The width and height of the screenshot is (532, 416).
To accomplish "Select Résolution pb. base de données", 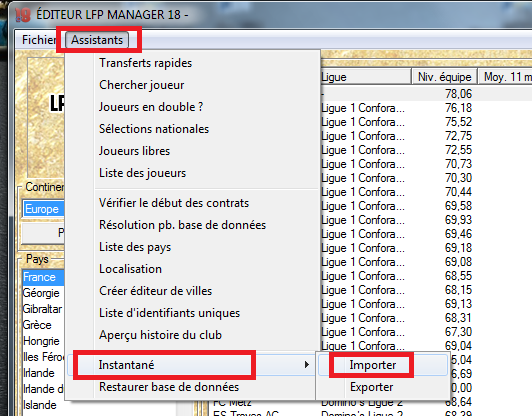I will [182, 225].
